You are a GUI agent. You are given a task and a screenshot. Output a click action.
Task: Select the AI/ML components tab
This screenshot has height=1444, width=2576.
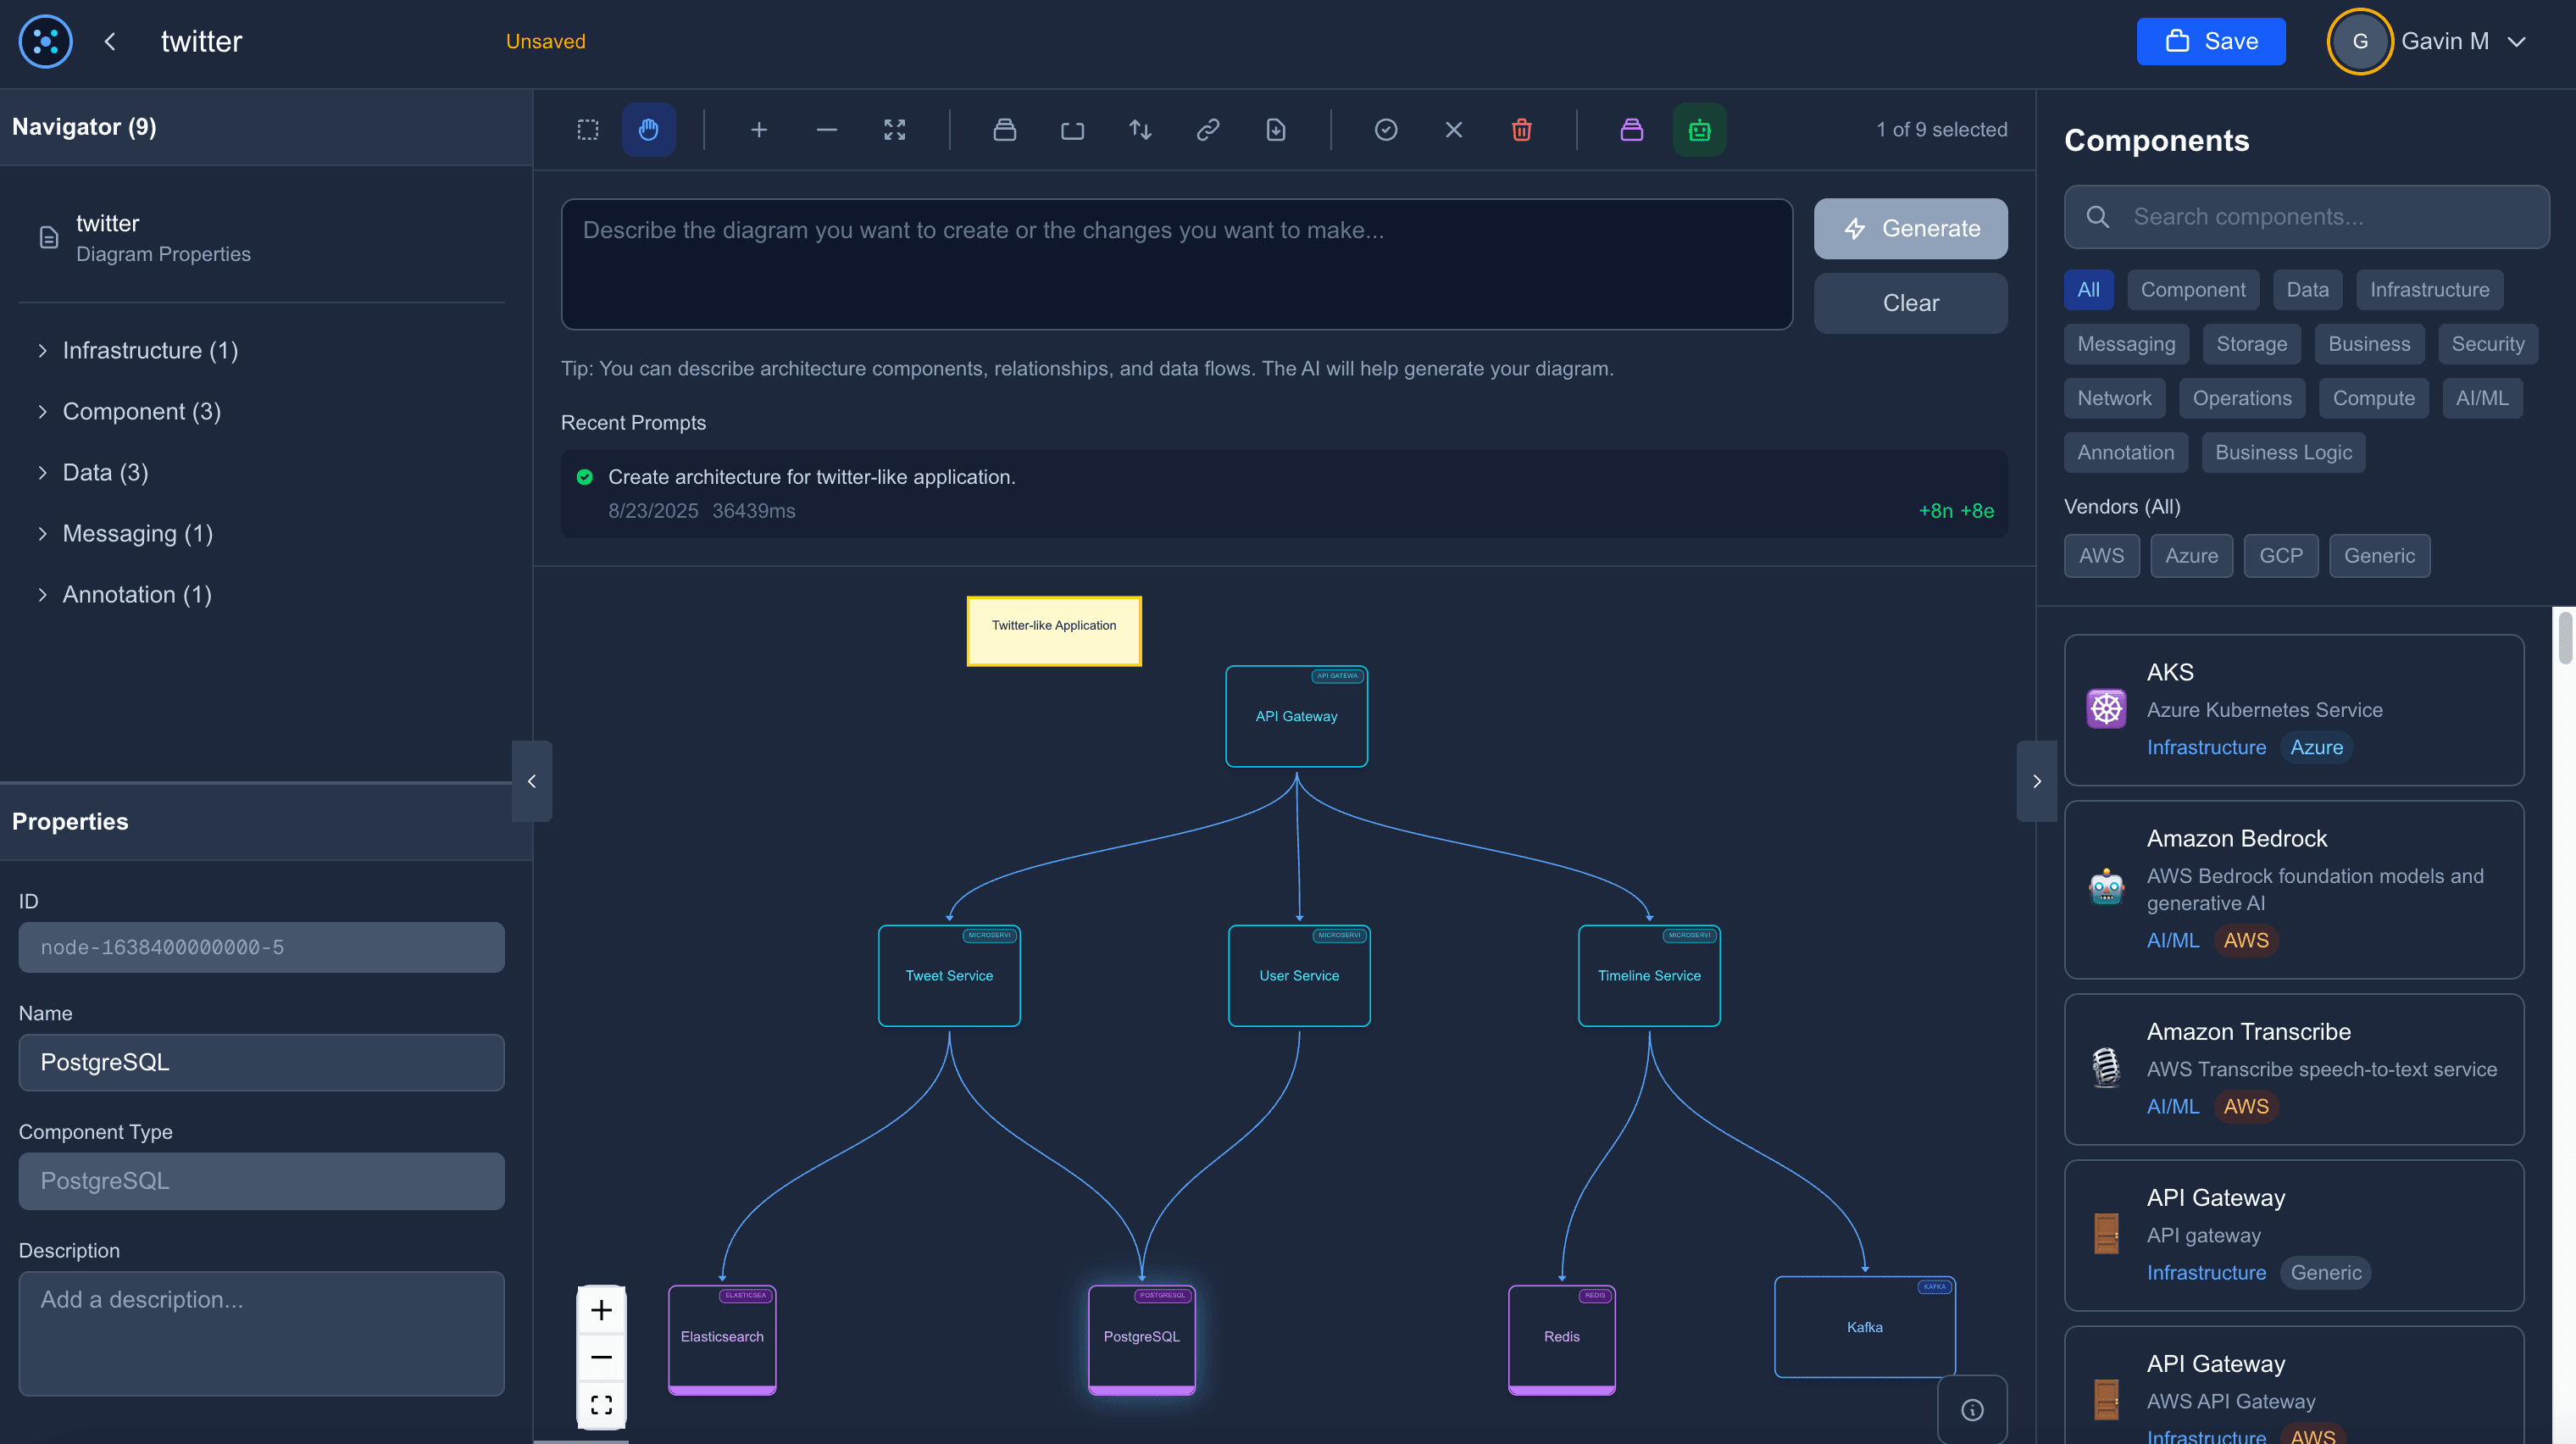(2483, 397)
